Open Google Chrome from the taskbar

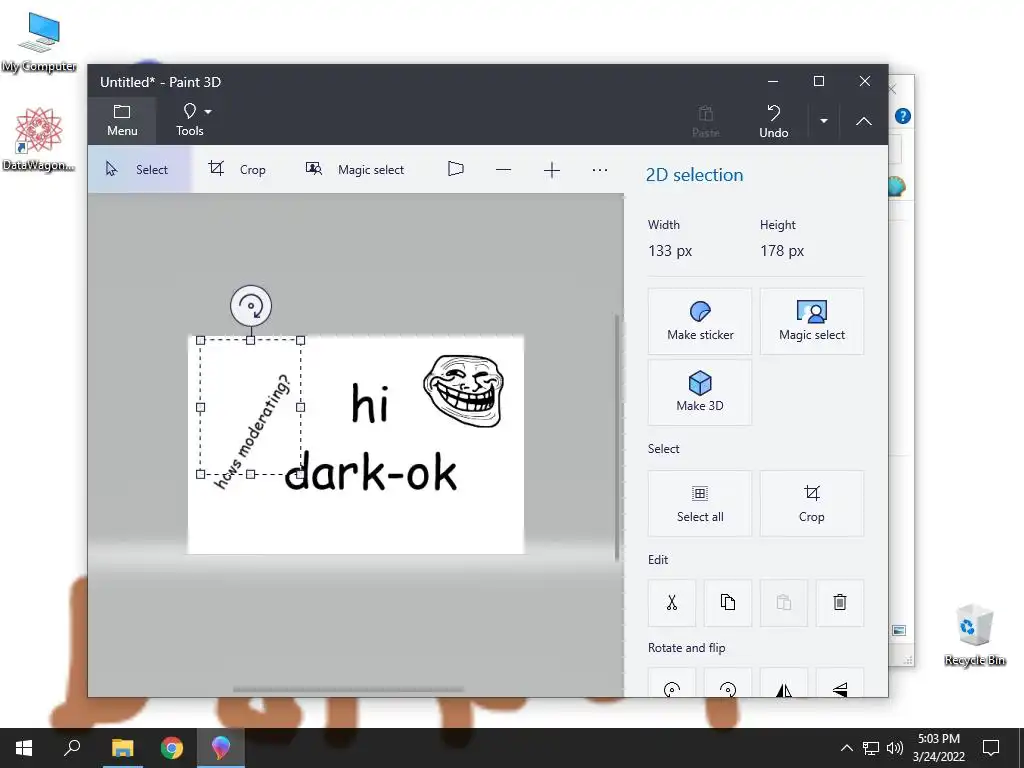(x=172, y=748)
